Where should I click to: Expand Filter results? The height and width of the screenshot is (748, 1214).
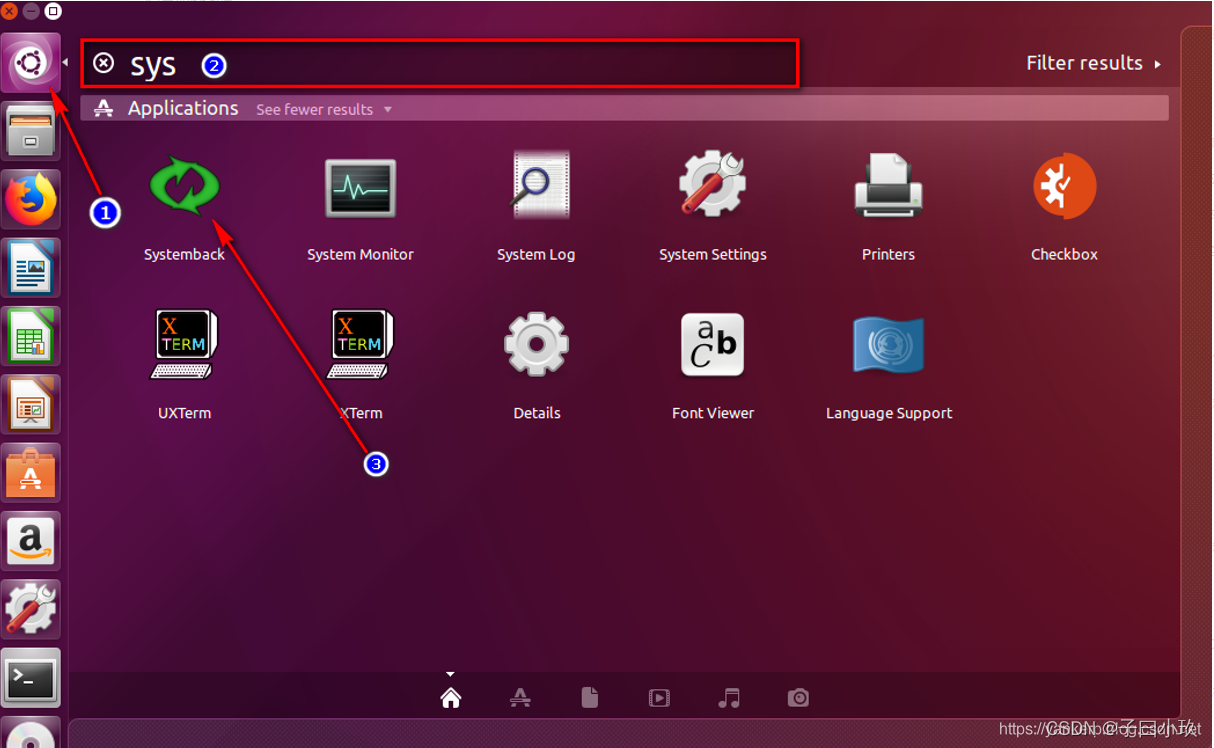point(1094,63)
